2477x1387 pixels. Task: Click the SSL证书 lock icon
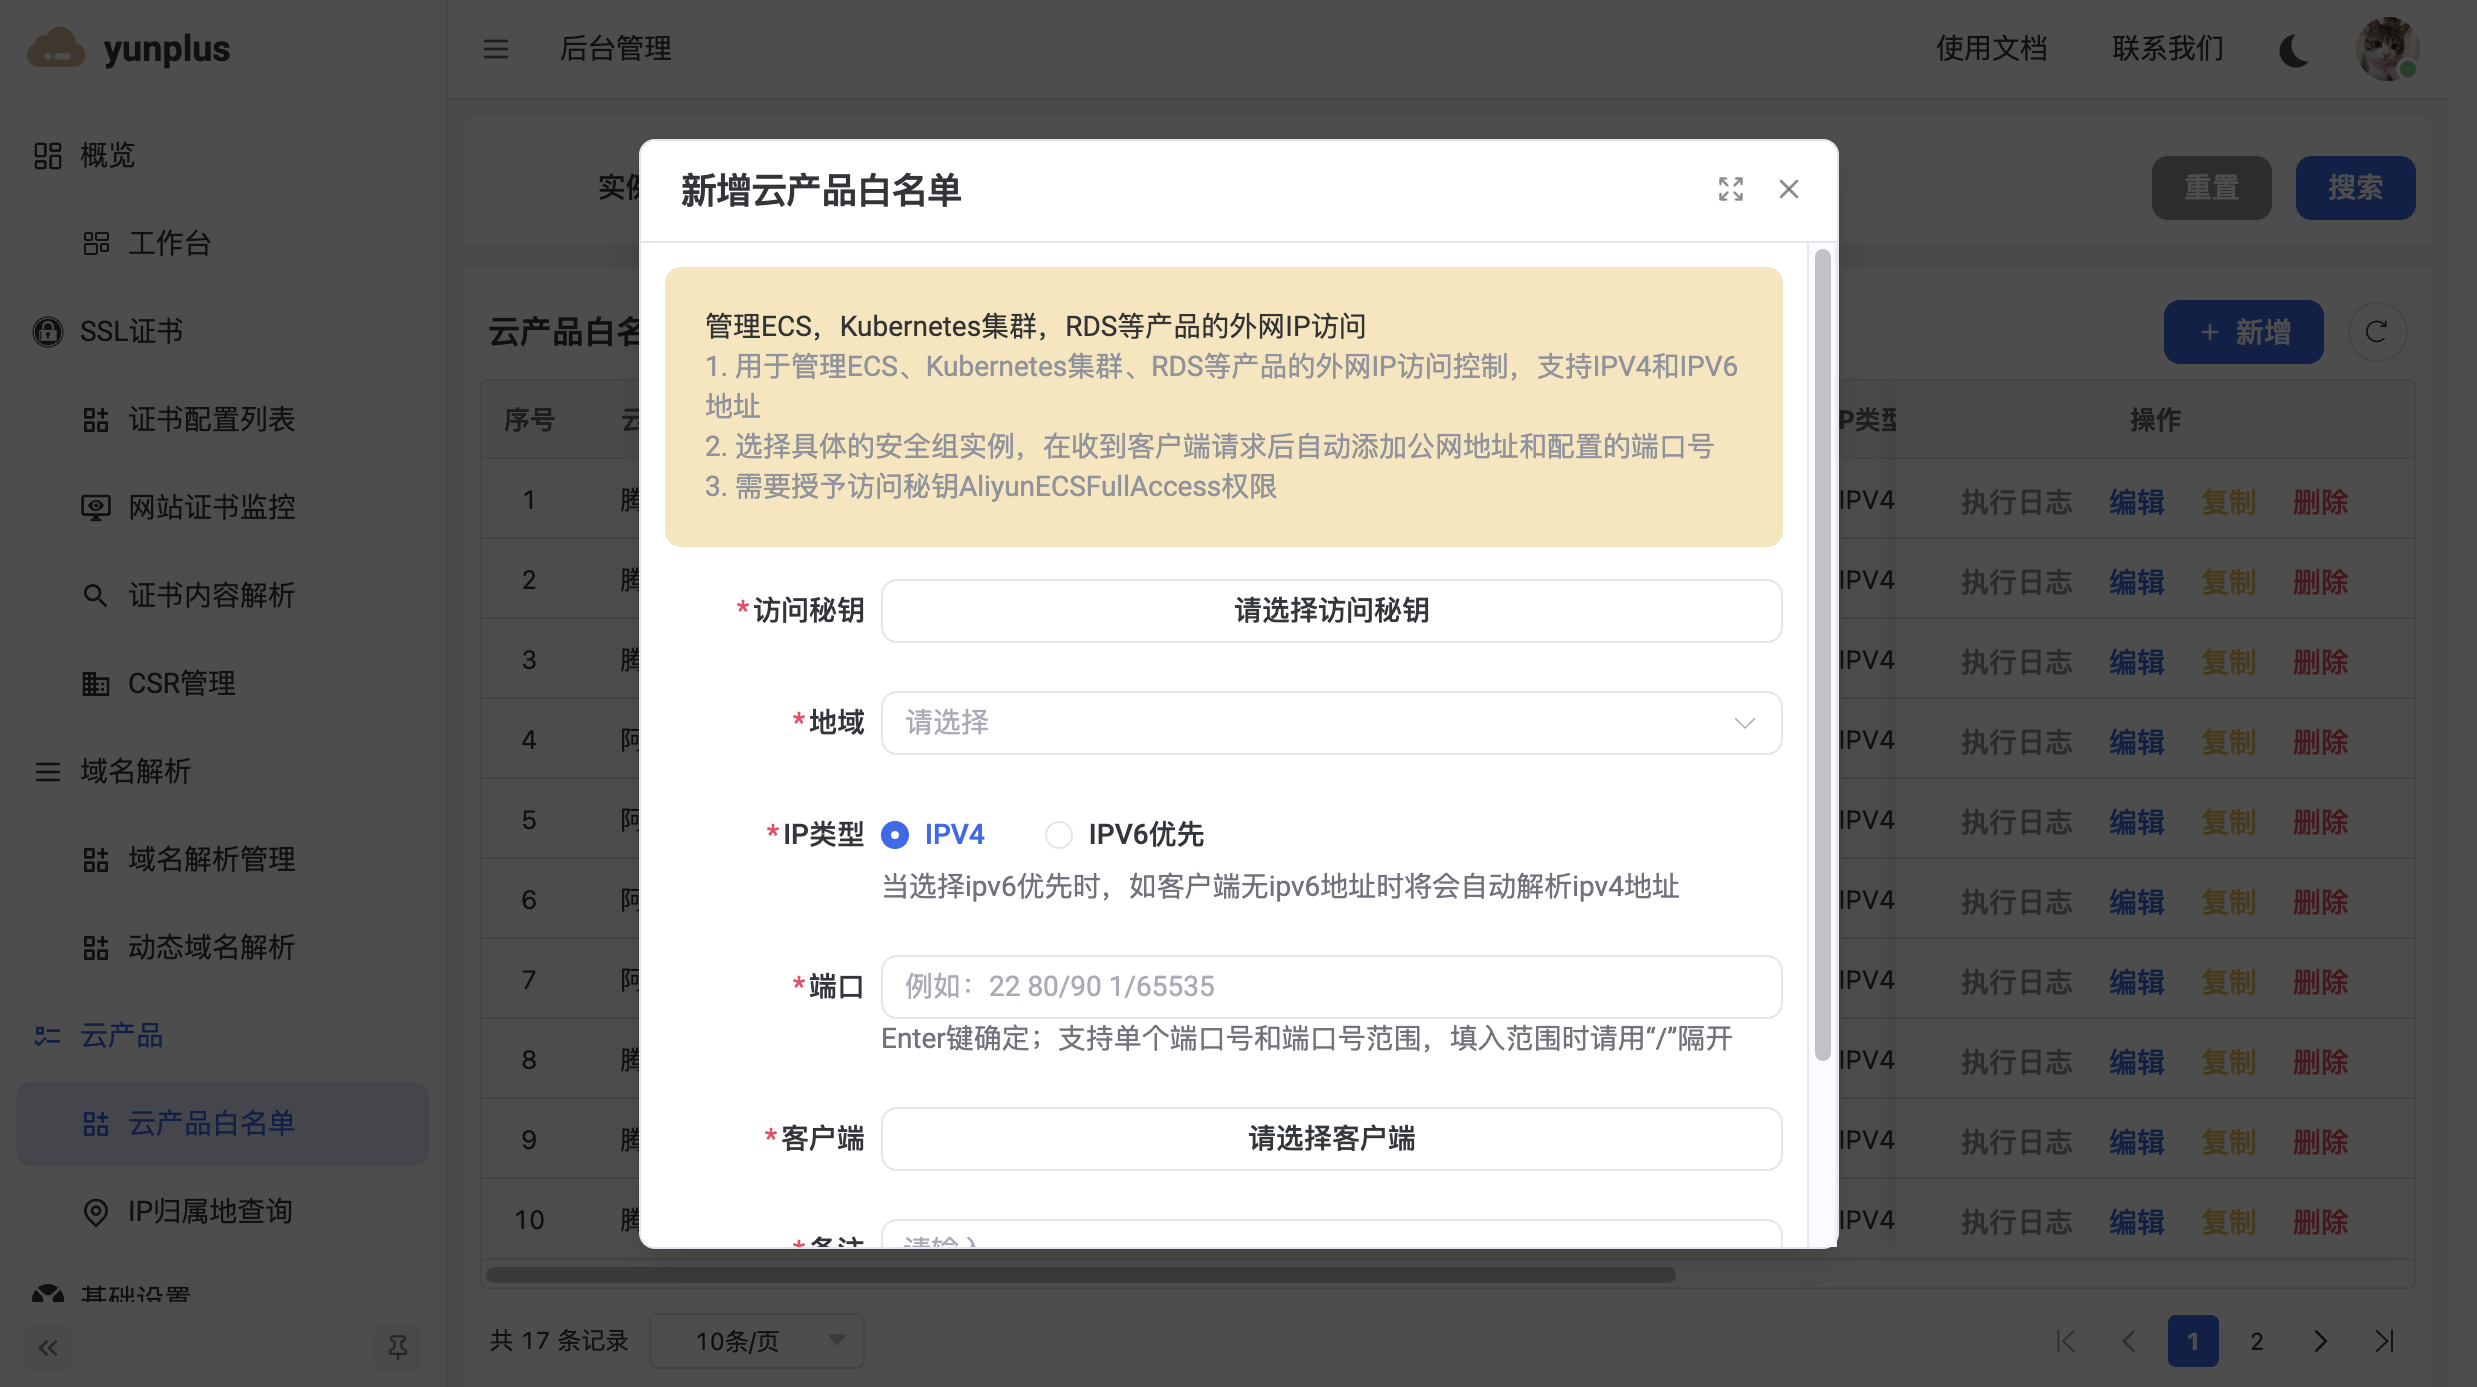[47, 331]
